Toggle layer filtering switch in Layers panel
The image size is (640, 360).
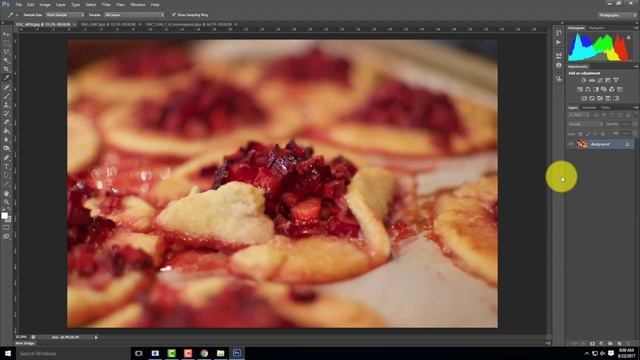click(629, 116)
